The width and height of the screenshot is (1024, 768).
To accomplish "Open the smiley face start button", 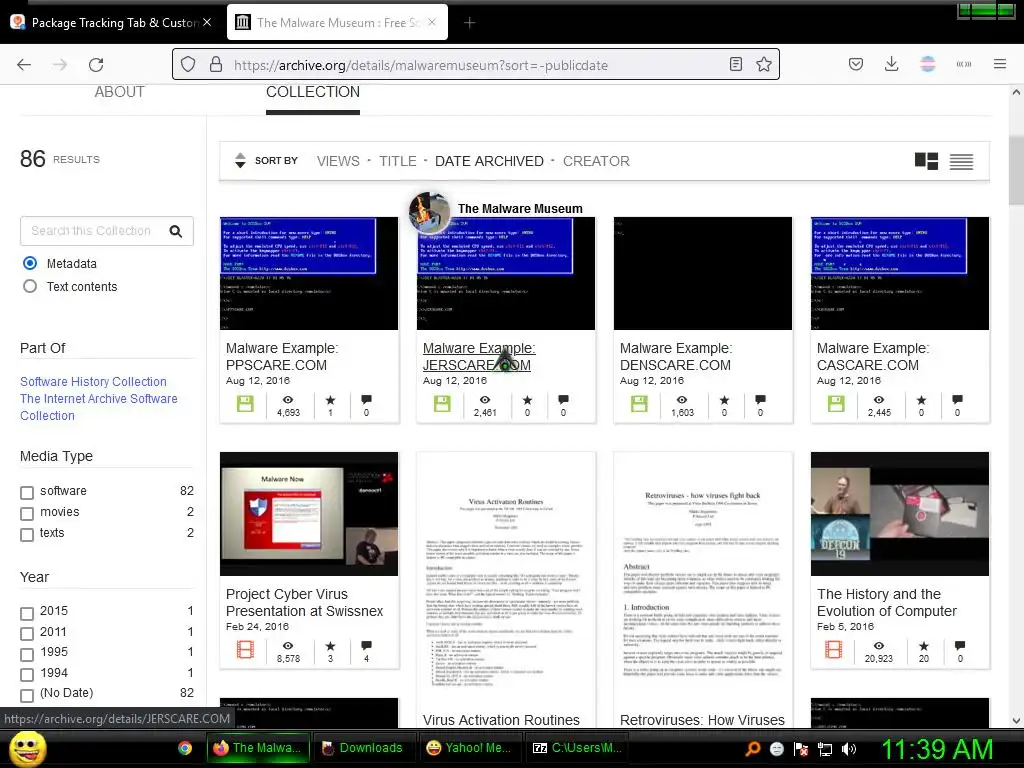I will click(x=27, y=748).
